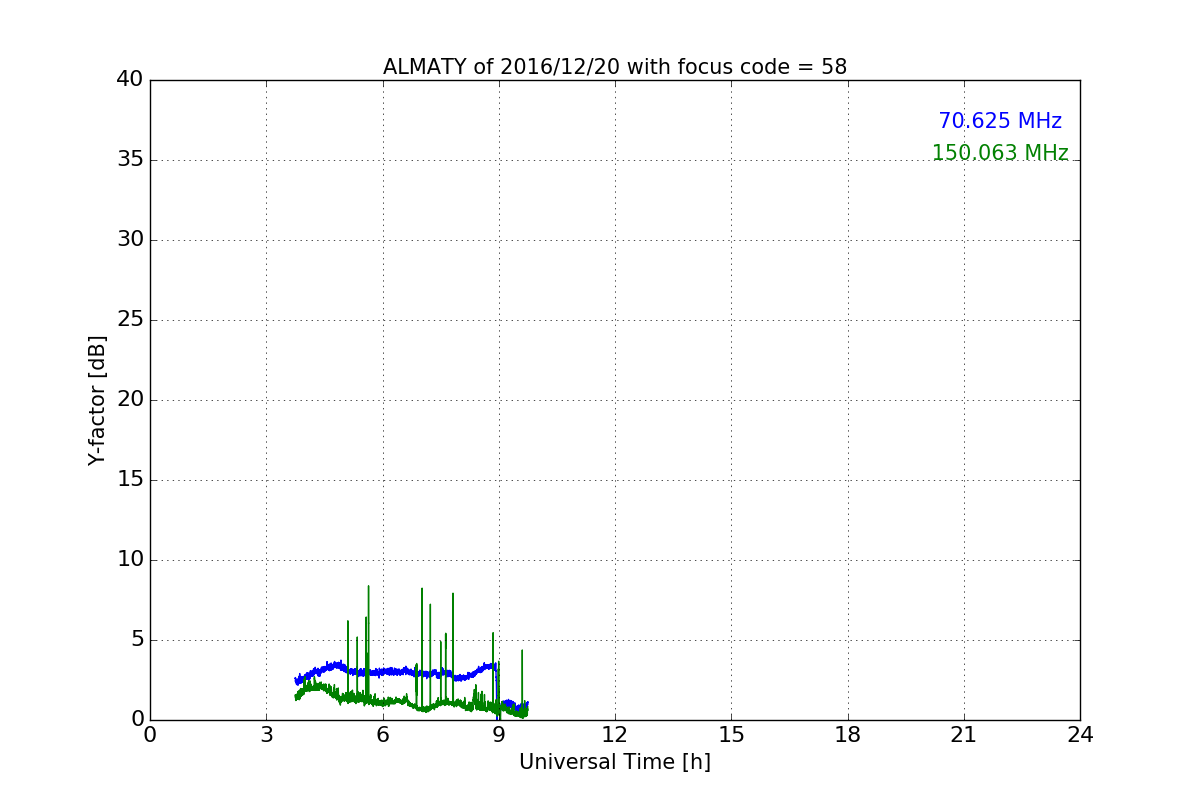Click the y-axis tick label '35'

130,160
